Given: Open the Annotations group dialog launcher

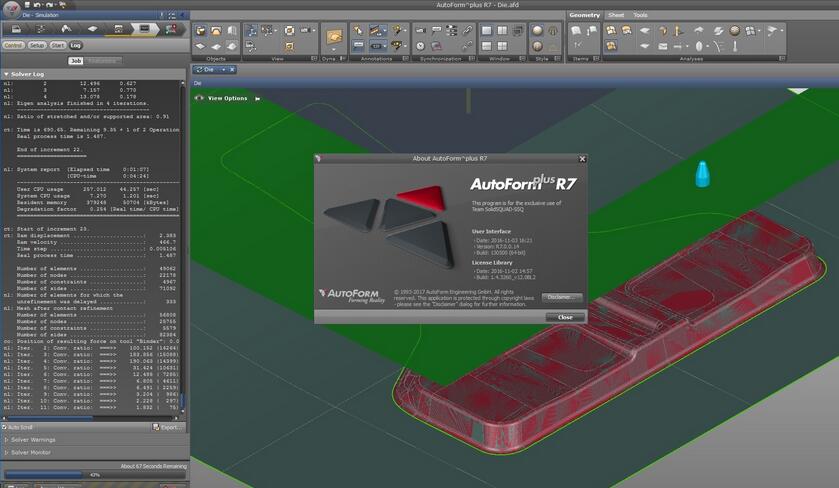Looking at the screenshot, I should pyautogui.click(x=406, y=58).
